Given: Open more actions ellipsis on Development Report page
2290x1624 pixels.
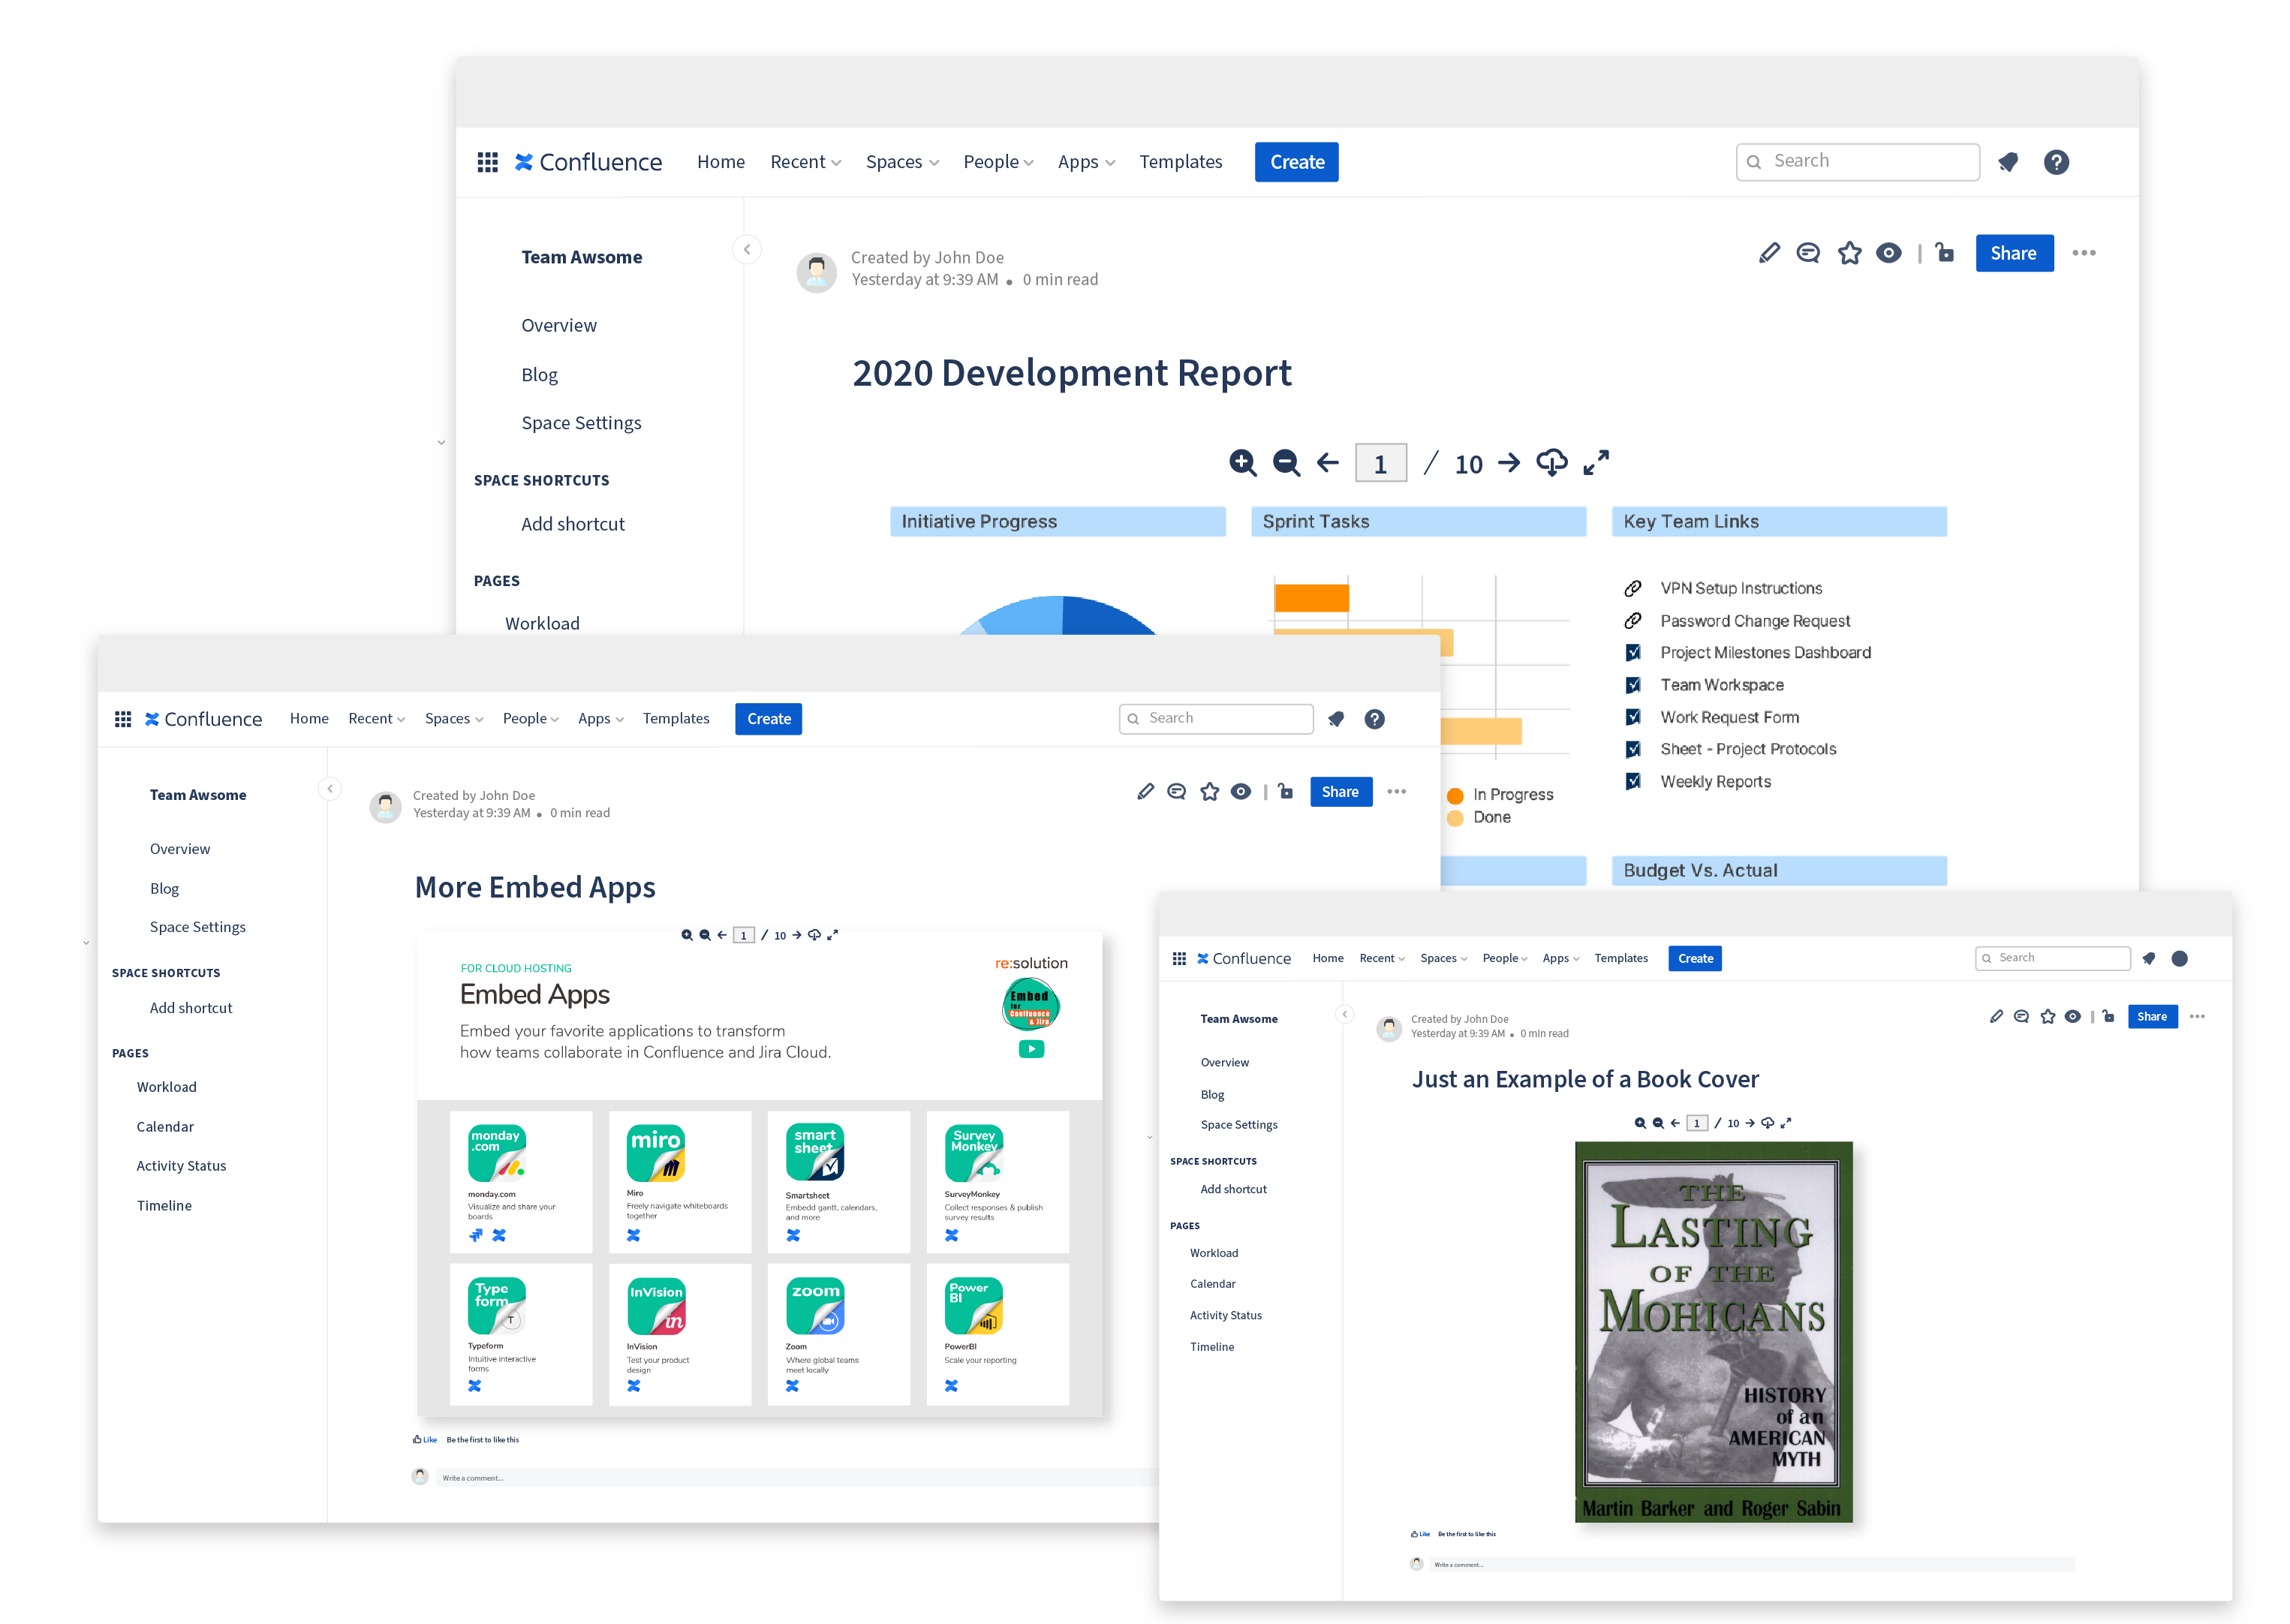Looking at the screenshot, I should coord(2084,253).
